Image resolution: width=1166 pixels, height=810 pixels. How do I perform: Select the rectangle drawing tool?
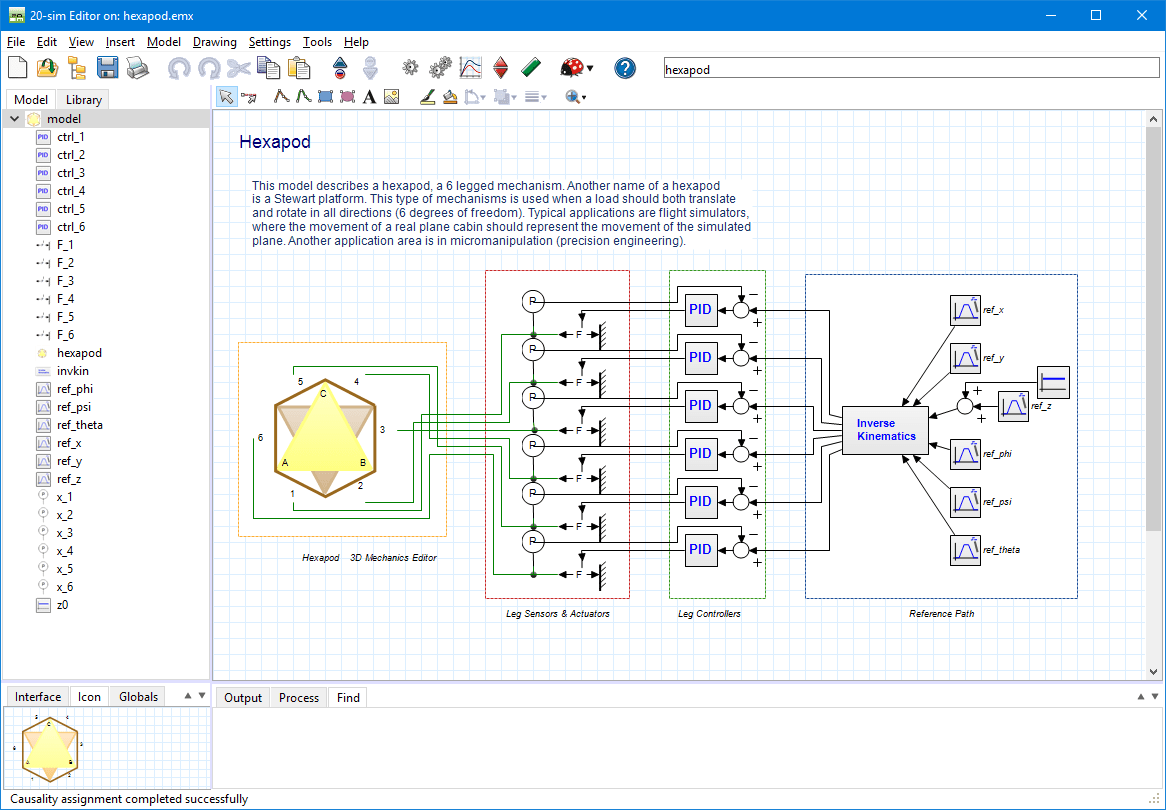click(x=325, y=97)
